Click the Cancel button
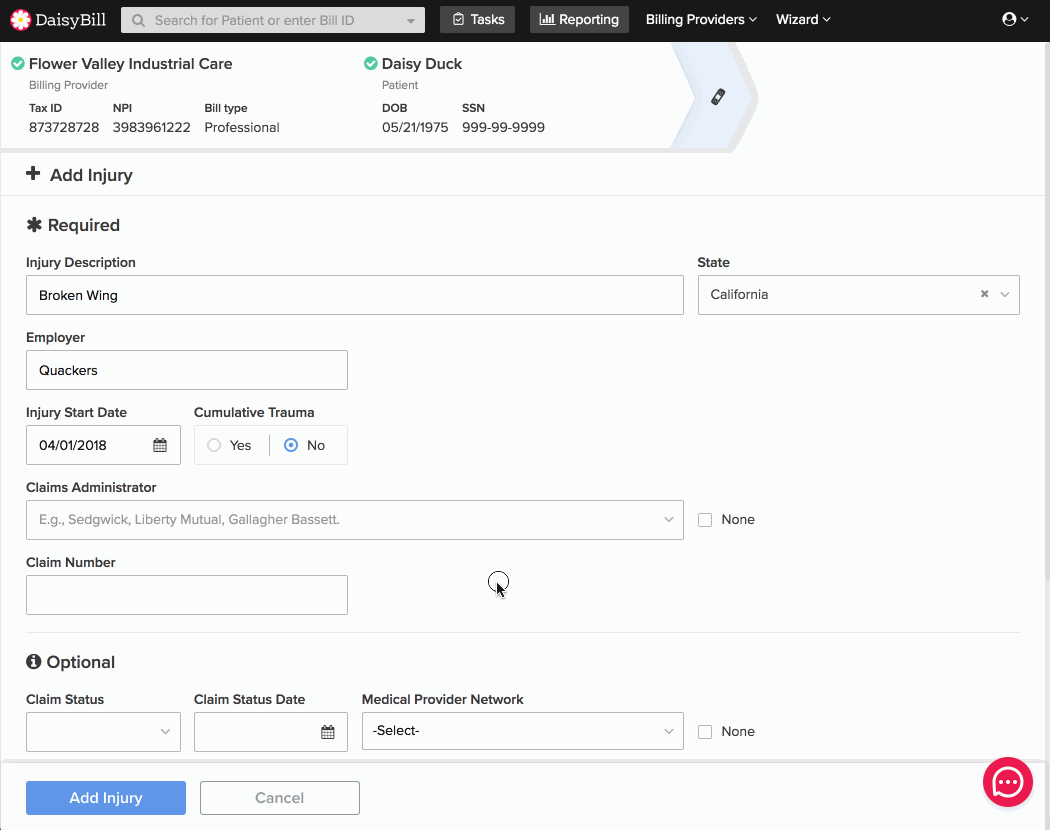This screenshot has width=1050, height=830. point(280,798)
